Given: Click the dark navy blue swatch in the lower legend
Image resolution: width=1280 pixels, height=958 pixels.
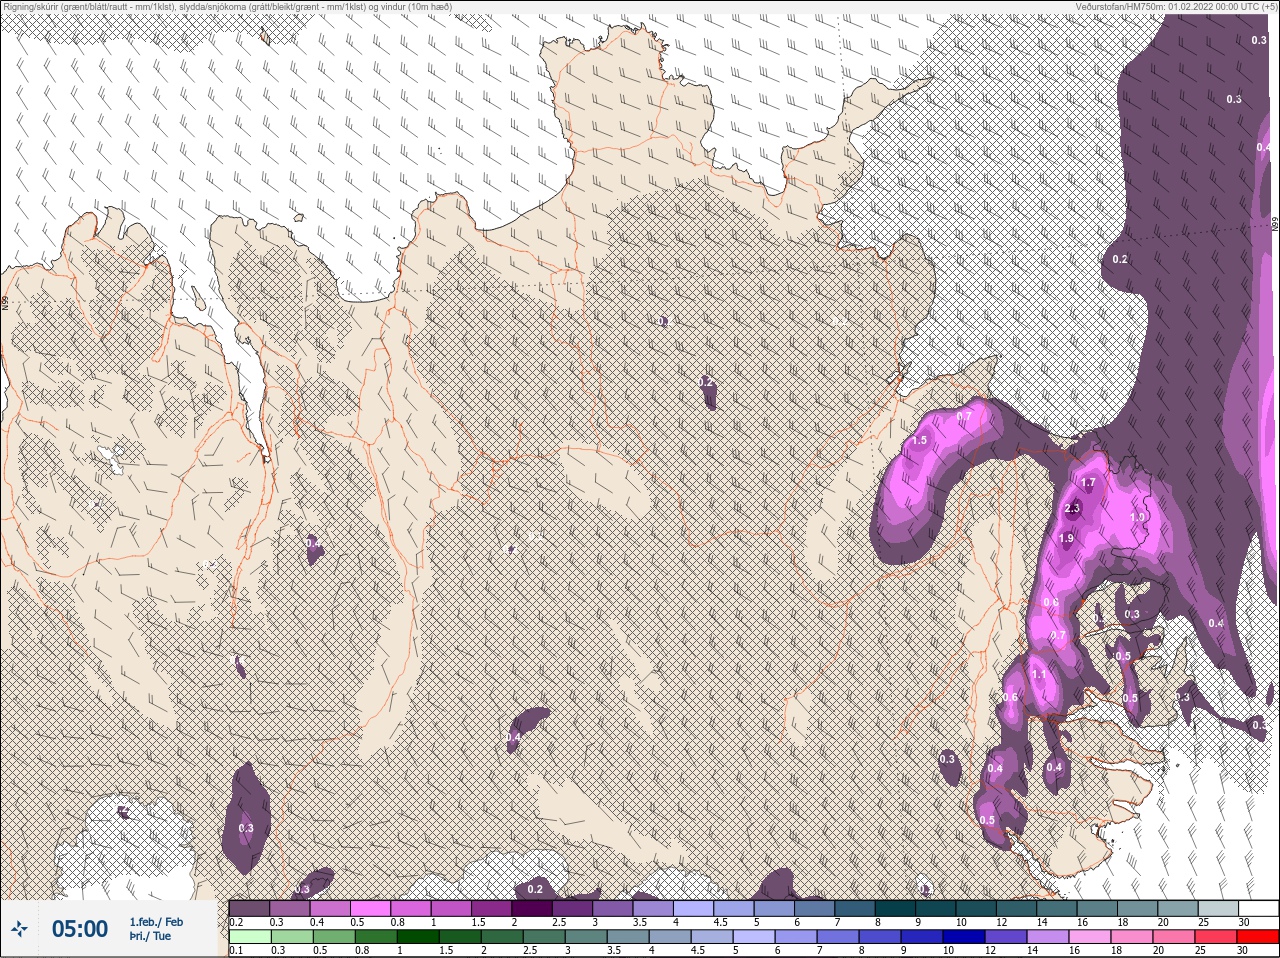Looking at the screenshot, I should pos(963,937).
